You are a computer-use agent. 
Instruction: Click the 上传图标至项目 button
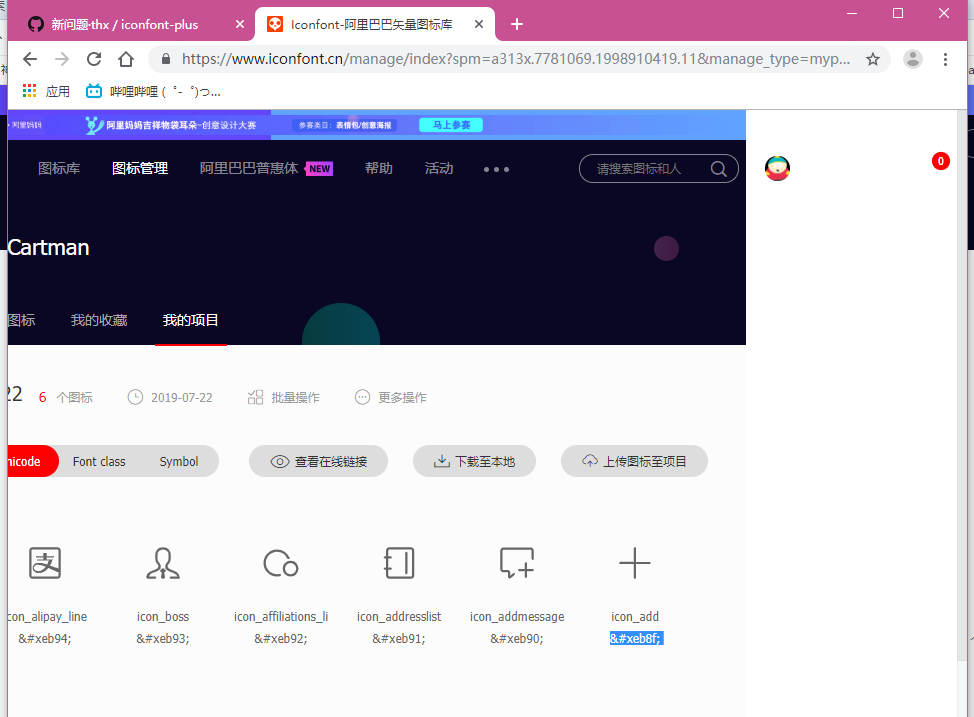click(634, 461)
